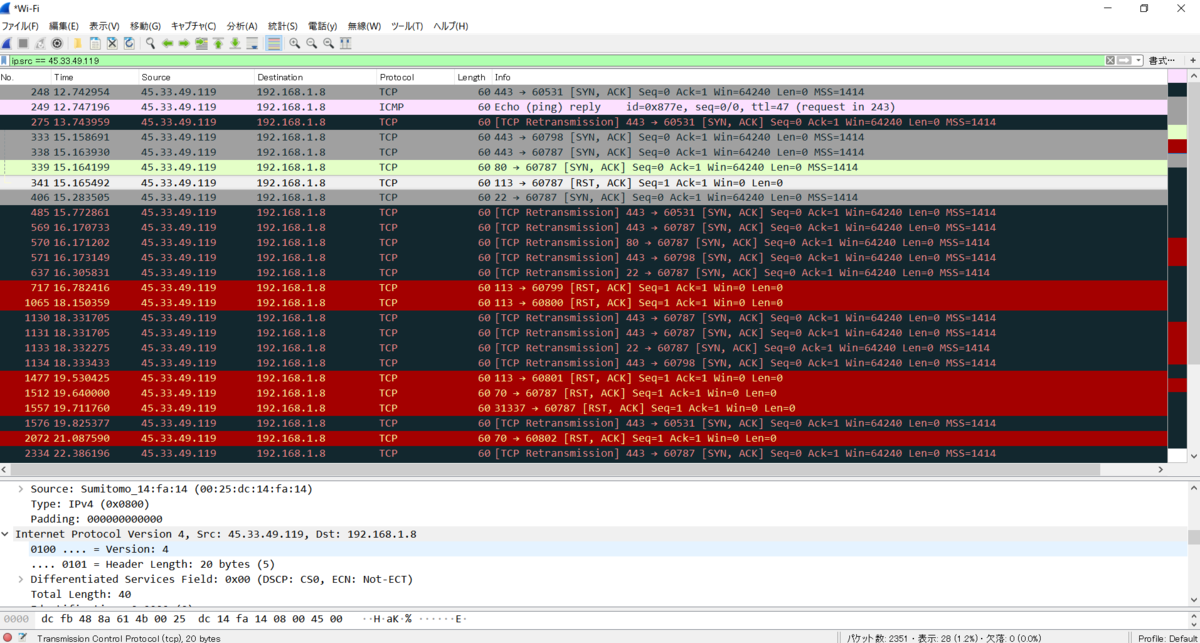1200x643 pixels.
Task: Go forward in packet history
Action: pos(184,43)
